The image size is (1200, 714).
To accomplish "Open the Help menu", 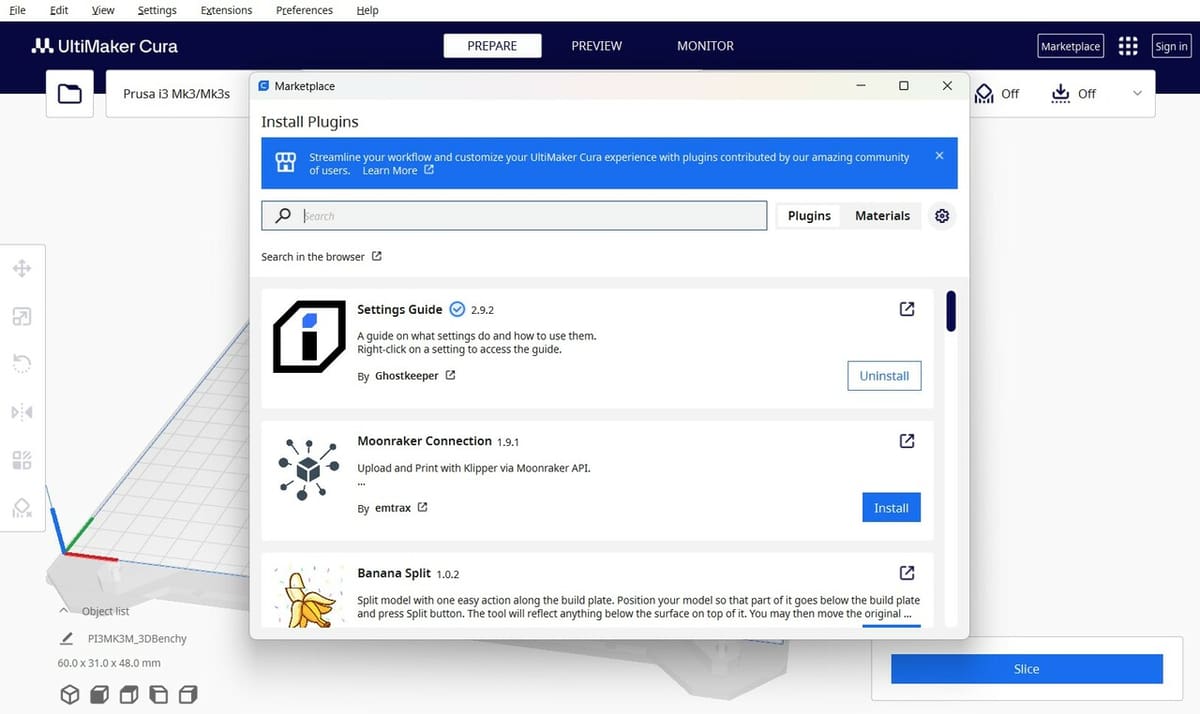I will click(367, 10).
